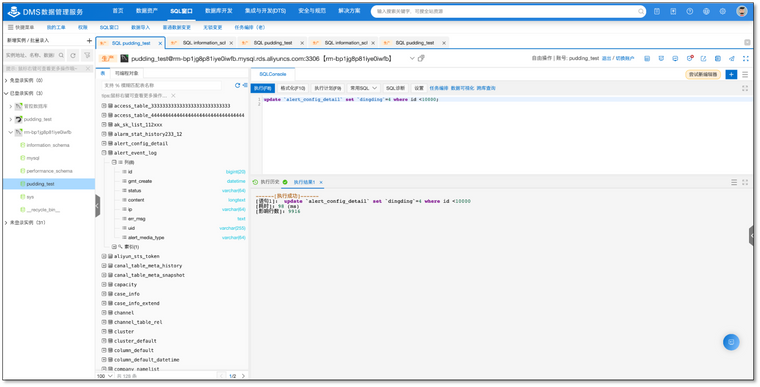Run the SQL with the 执行(F8) button
This screenshot has width=760, height=387.
click(x=263, y=88)
